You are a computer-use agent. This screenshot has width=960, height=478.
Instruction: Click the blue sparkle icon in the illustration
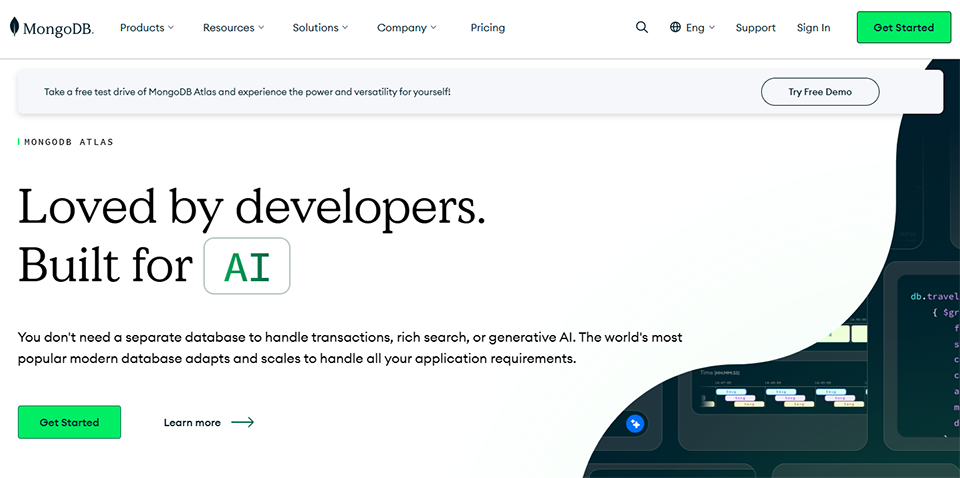[x=634, y=424]
